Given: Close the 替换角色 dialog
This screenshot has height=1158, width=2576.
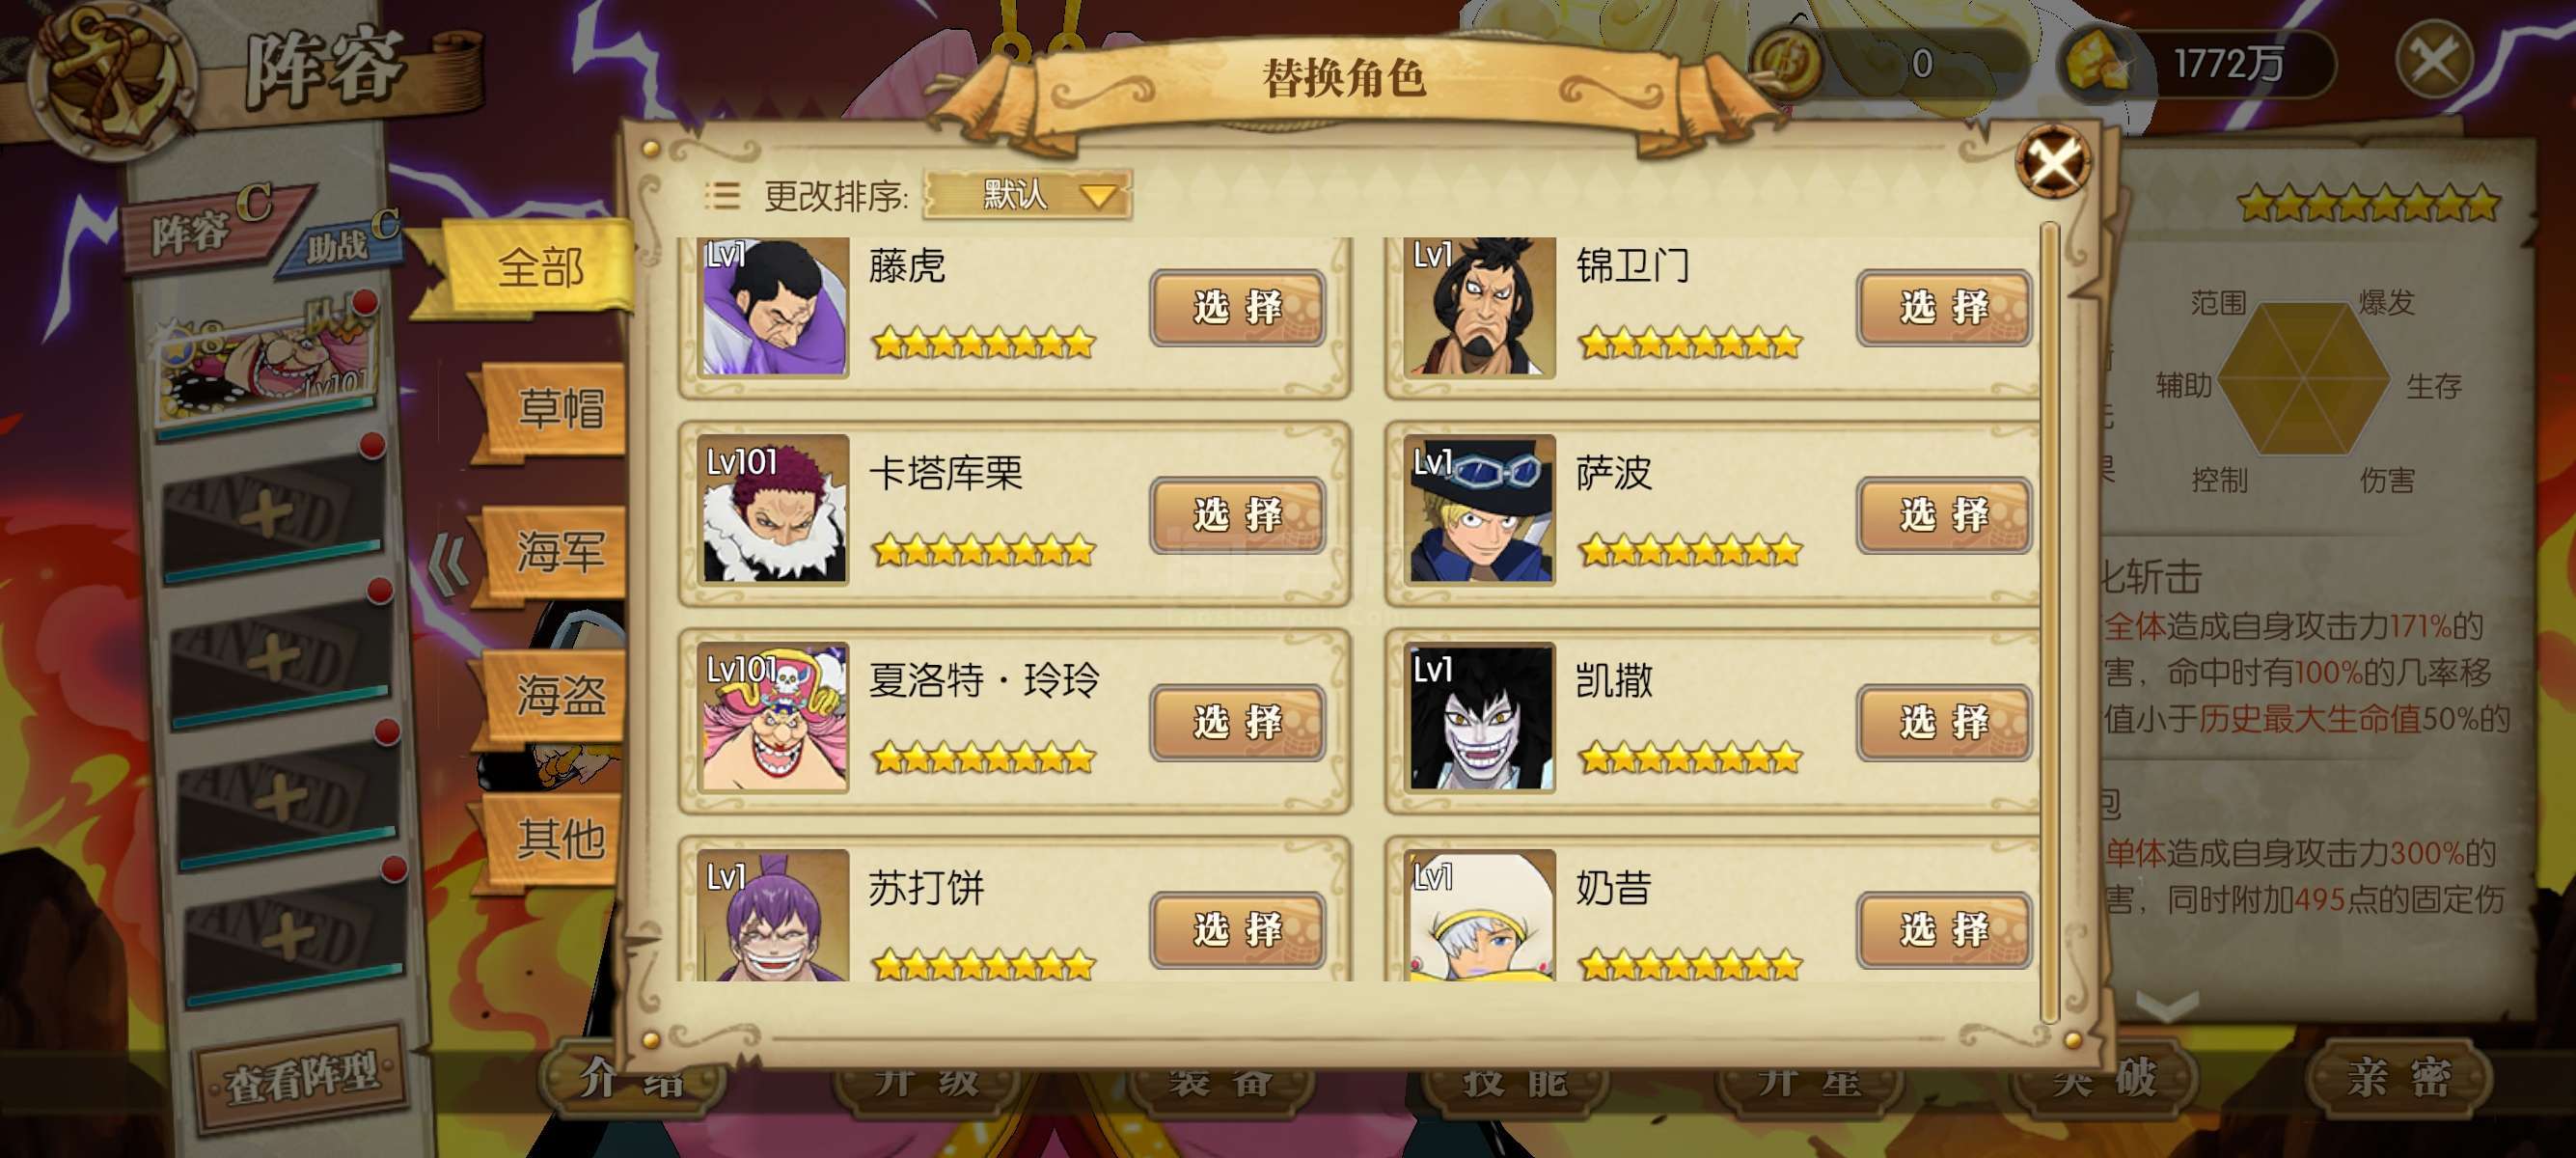Looking at the screenshot, I should (2053, 161).
